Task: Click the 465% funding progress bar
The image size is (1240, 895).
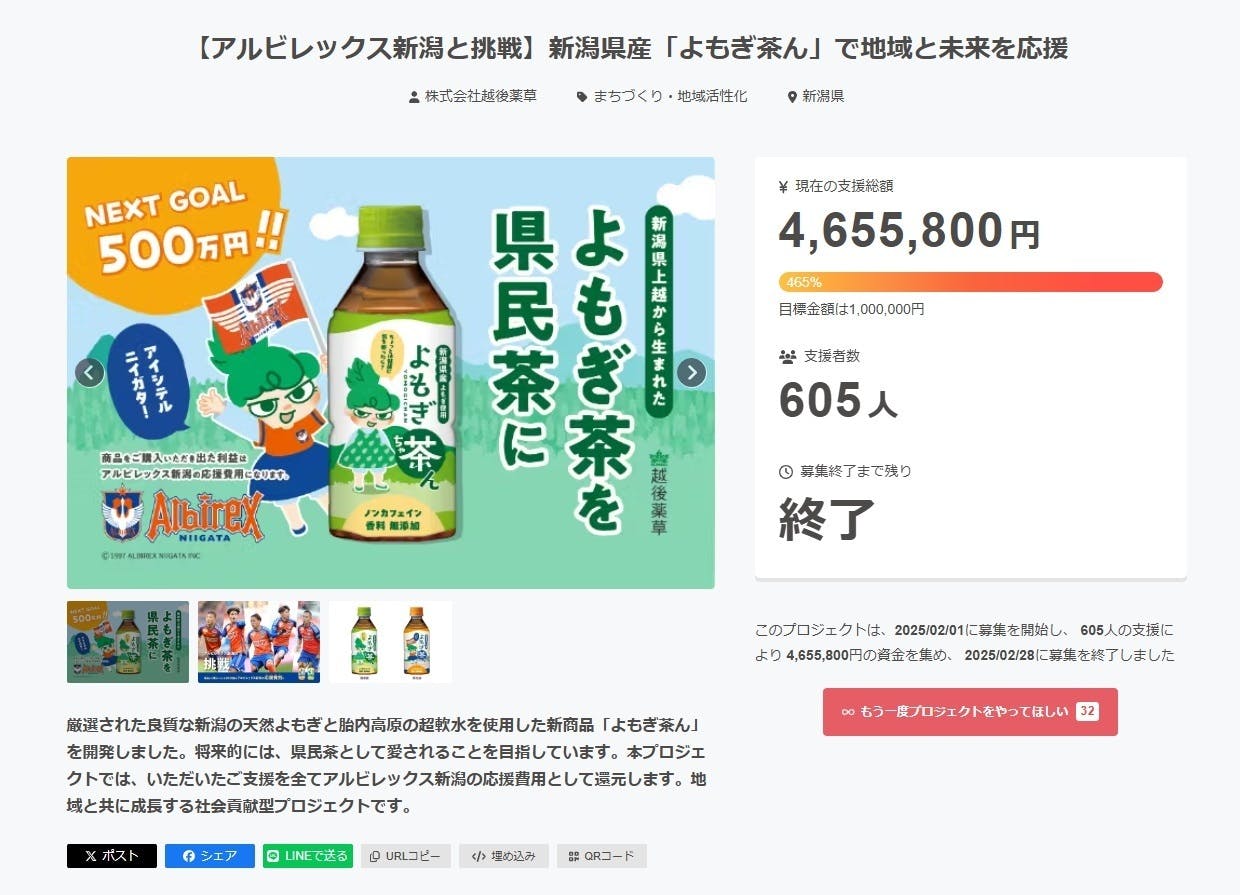Action: [x=970, y=282]
